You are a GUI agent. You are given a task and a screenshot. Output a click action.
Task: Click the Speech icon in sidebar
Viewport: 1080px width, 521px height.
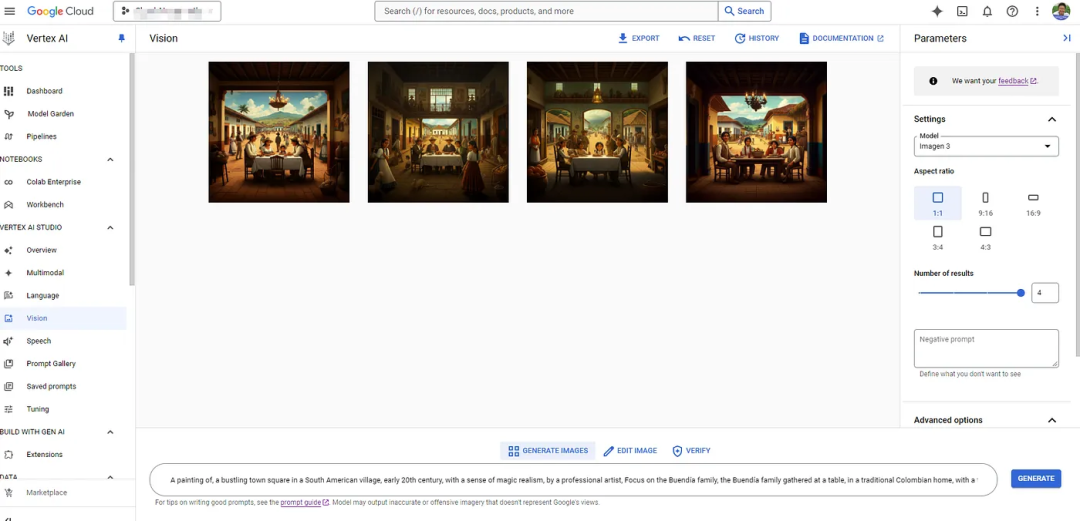[x=8, y=341]
